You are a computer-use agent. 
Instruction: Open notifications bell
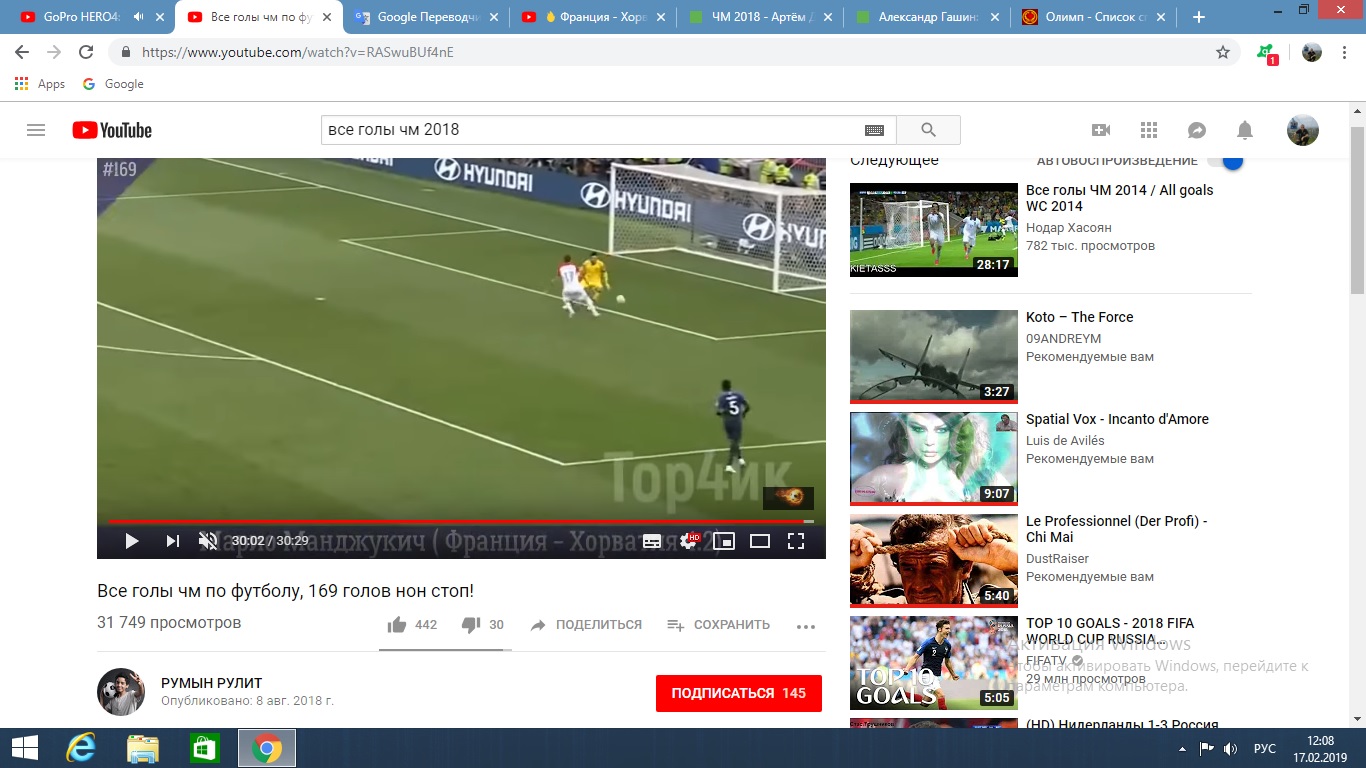coord(1245,130)
